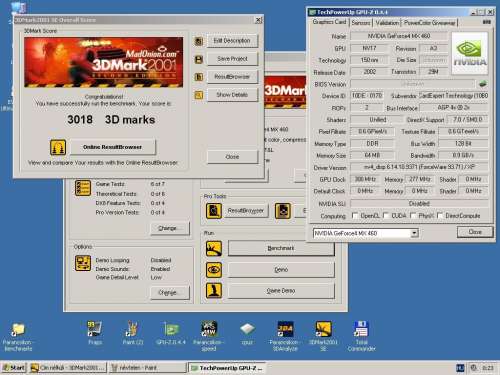Enable the DirectCompute checkbox in GPU-Z
Viewport: 500px width, 375px height.
(x=440, y=216)
